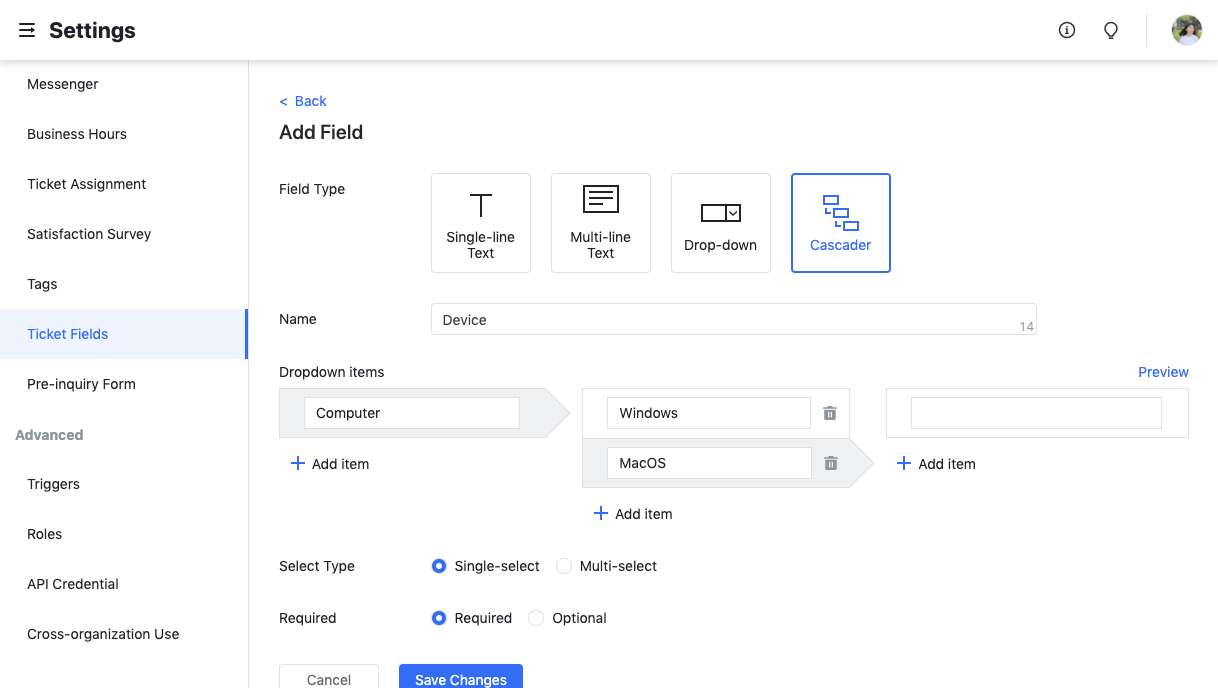Delete the MacOS item with trash icon
1218x688 pixels.
click(x=830, y=463)
